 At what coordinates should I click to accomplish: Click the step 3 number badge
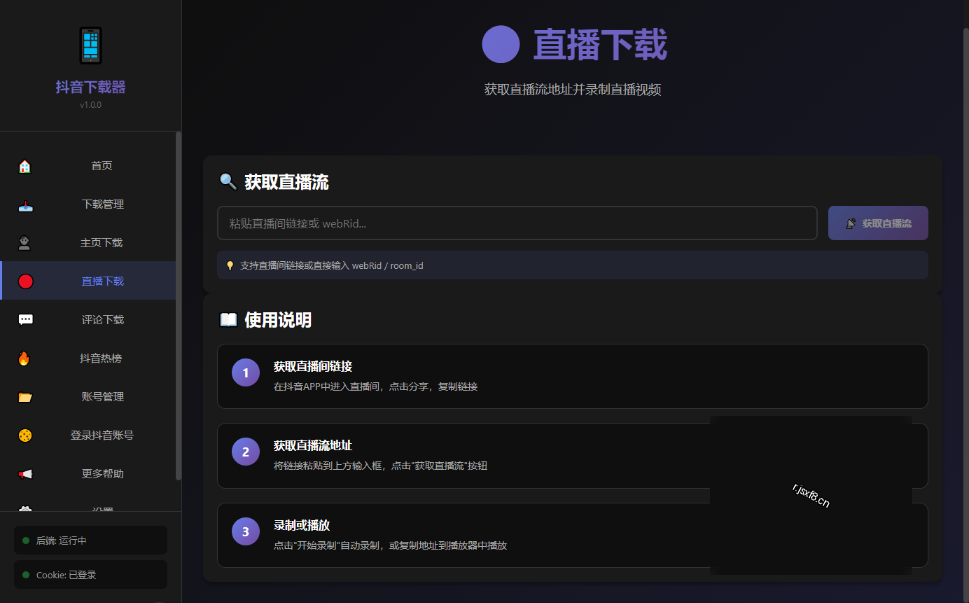click(x=245, y=531)
